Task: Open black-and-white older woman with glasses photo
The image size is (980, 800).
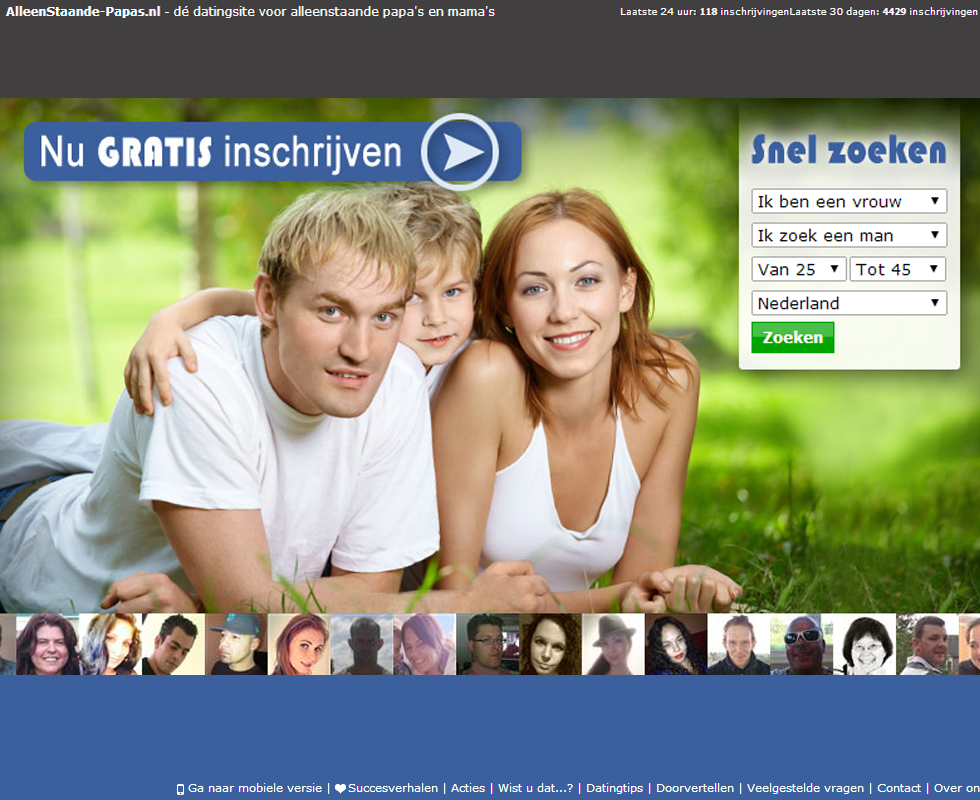Action: point(865,644)
